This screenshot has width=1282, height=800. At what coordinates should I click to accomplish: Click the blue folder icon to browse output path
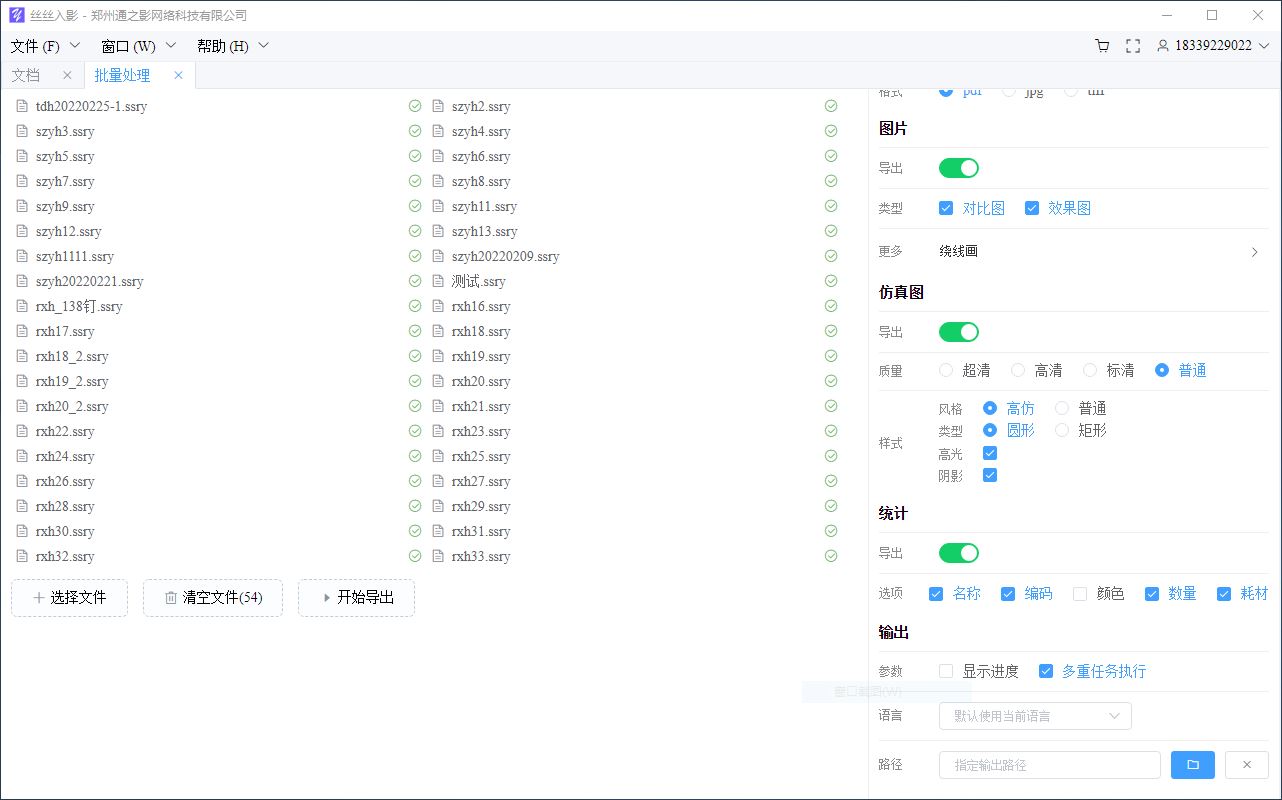click(1192, 764)
